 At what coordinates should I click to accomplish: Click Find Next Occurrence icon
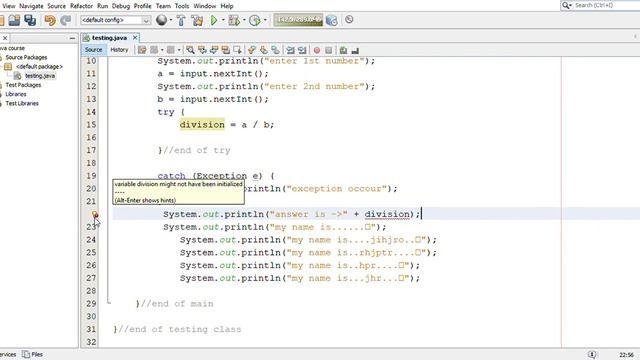point(214,50)
